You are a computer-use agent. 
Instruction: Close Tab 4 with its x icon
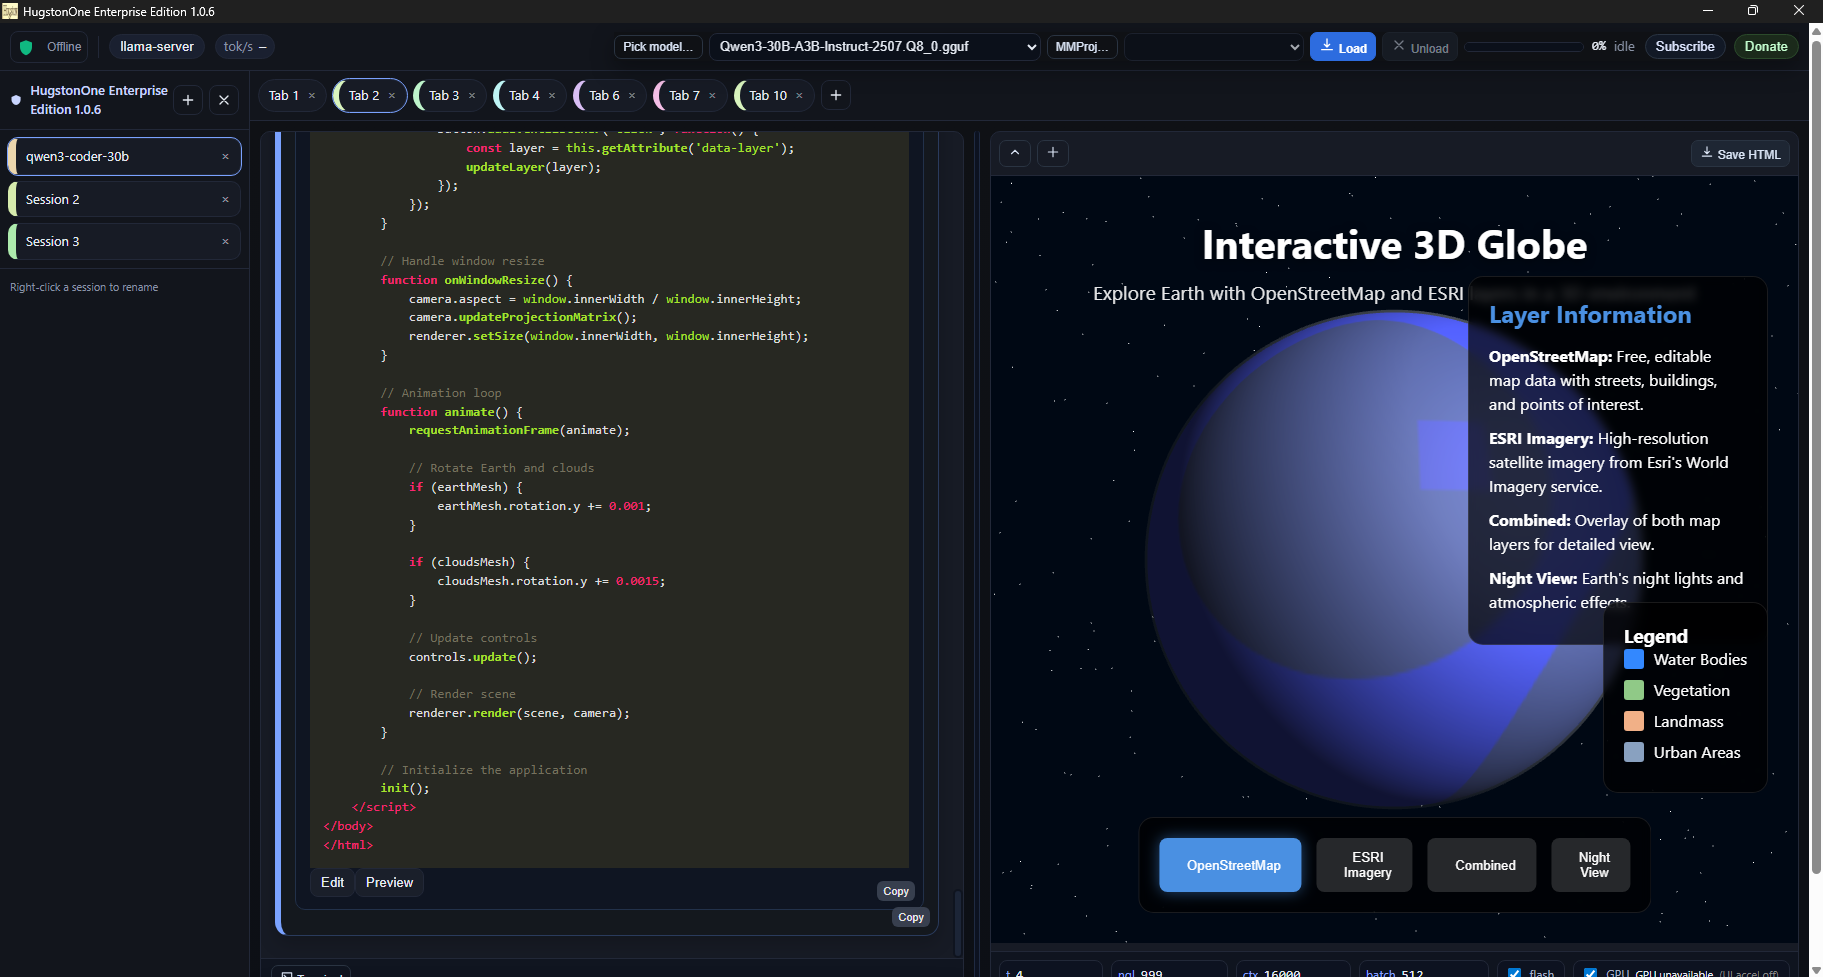tap(552, 96)
